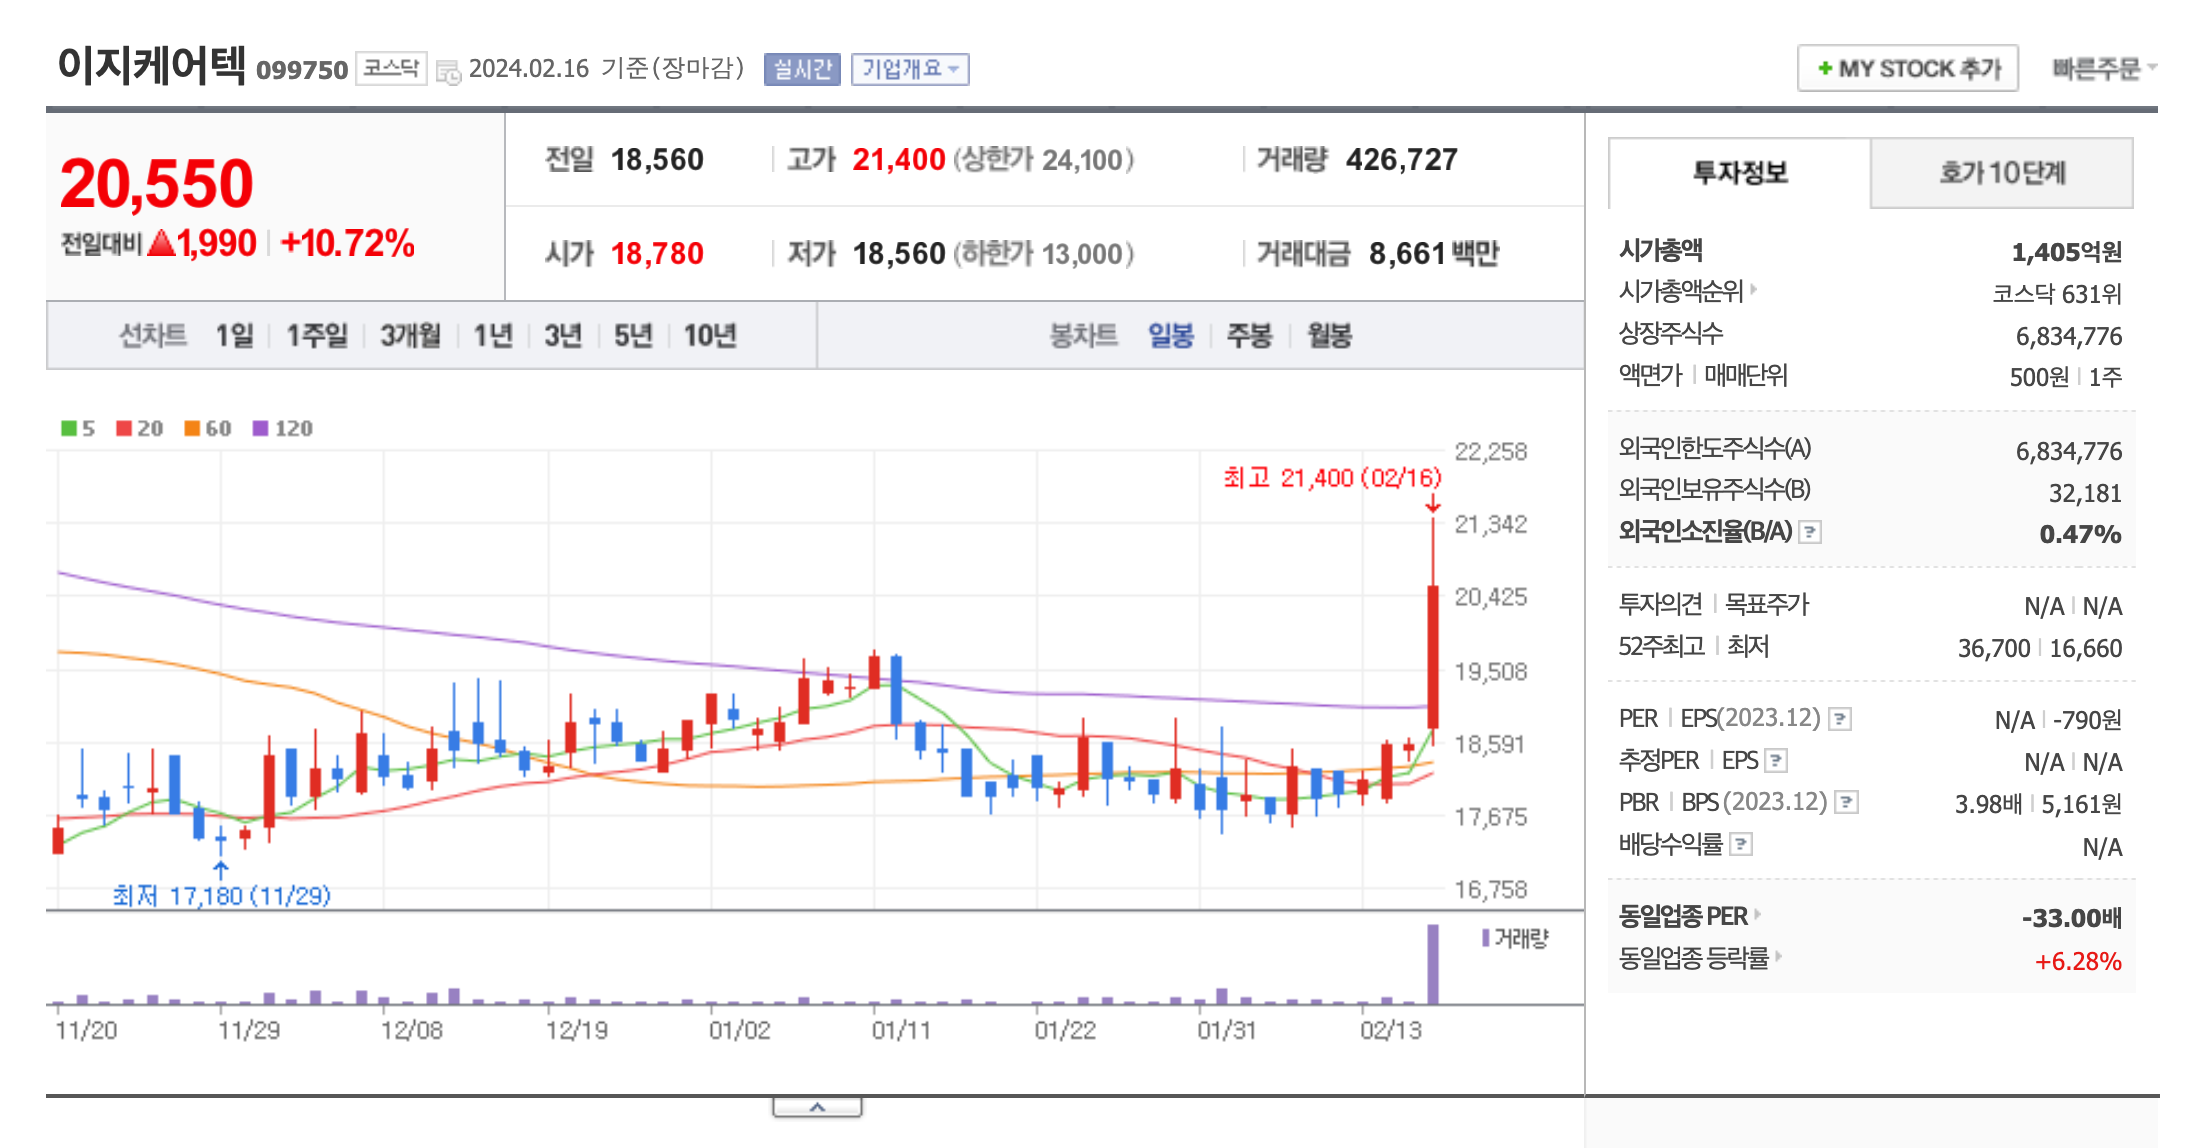The width and height of the screenshot is (2196, 1148).
Task: Click help icon next to PBR BPS(2023.12)
Action: tap(1846, 802)
